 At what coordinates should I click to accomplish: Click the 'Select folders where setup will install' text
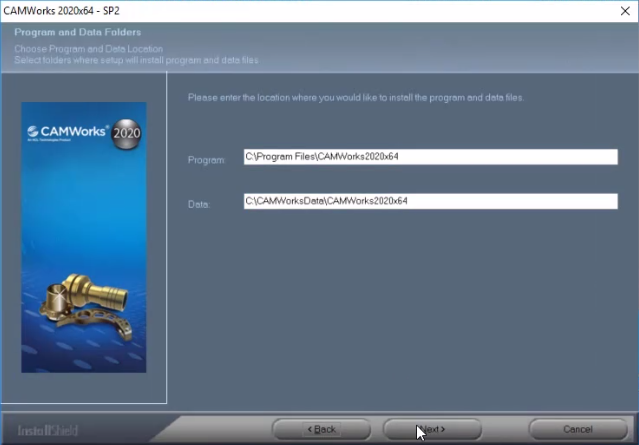point(137,60)
